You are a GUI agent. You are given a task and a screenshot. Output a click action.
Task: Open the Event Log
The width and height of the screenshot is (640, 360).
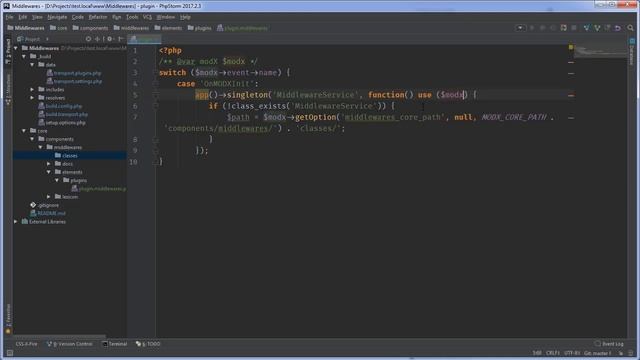[x=609, y=344]
